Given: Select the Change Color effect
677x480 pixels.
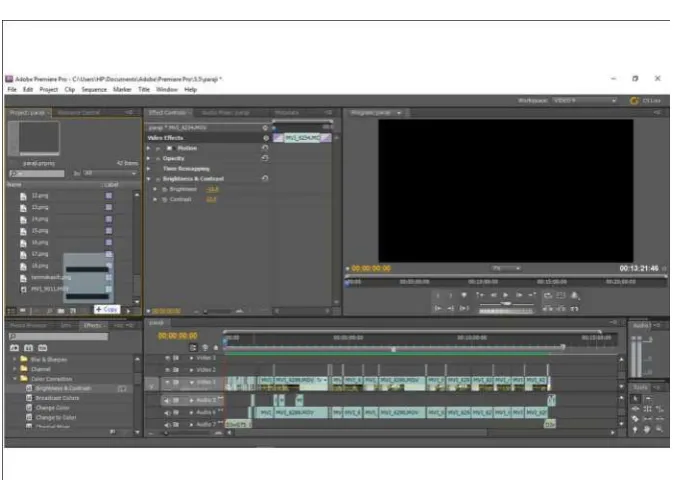Looking at the screenshot, I should [x=52, y=408].
